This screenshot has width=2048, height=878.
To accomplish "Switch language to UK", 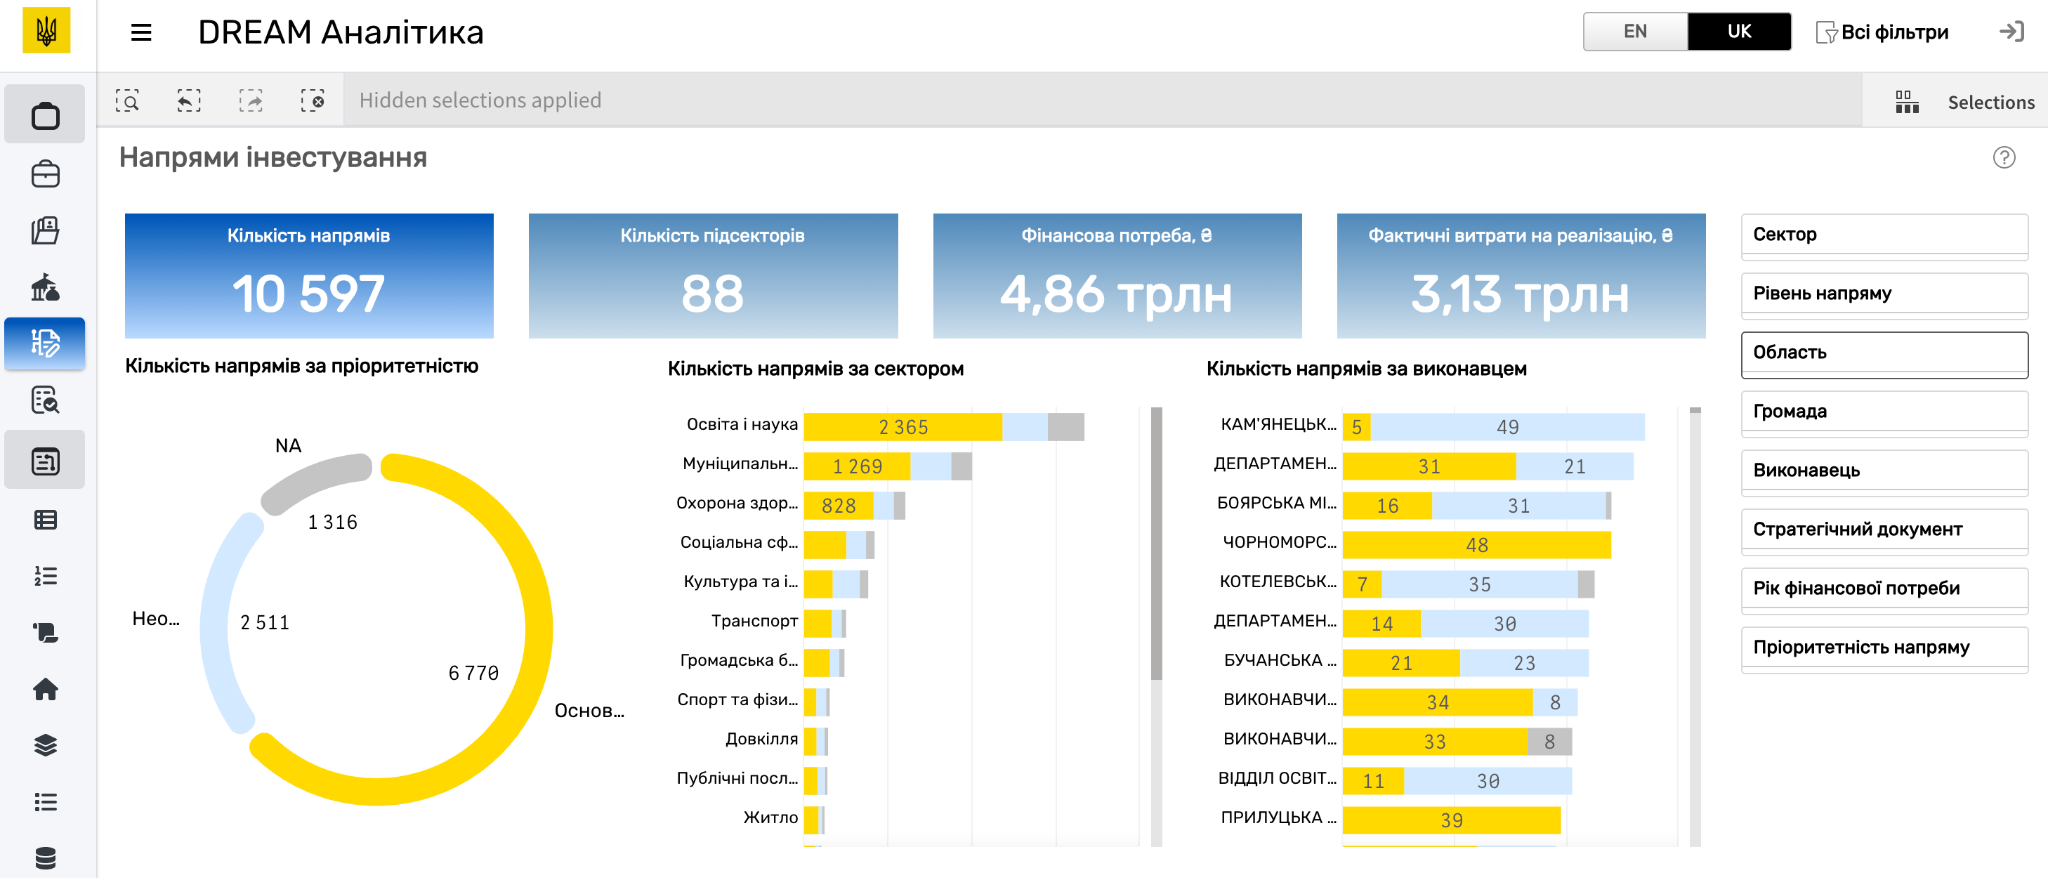I will tap(1739, 32).
